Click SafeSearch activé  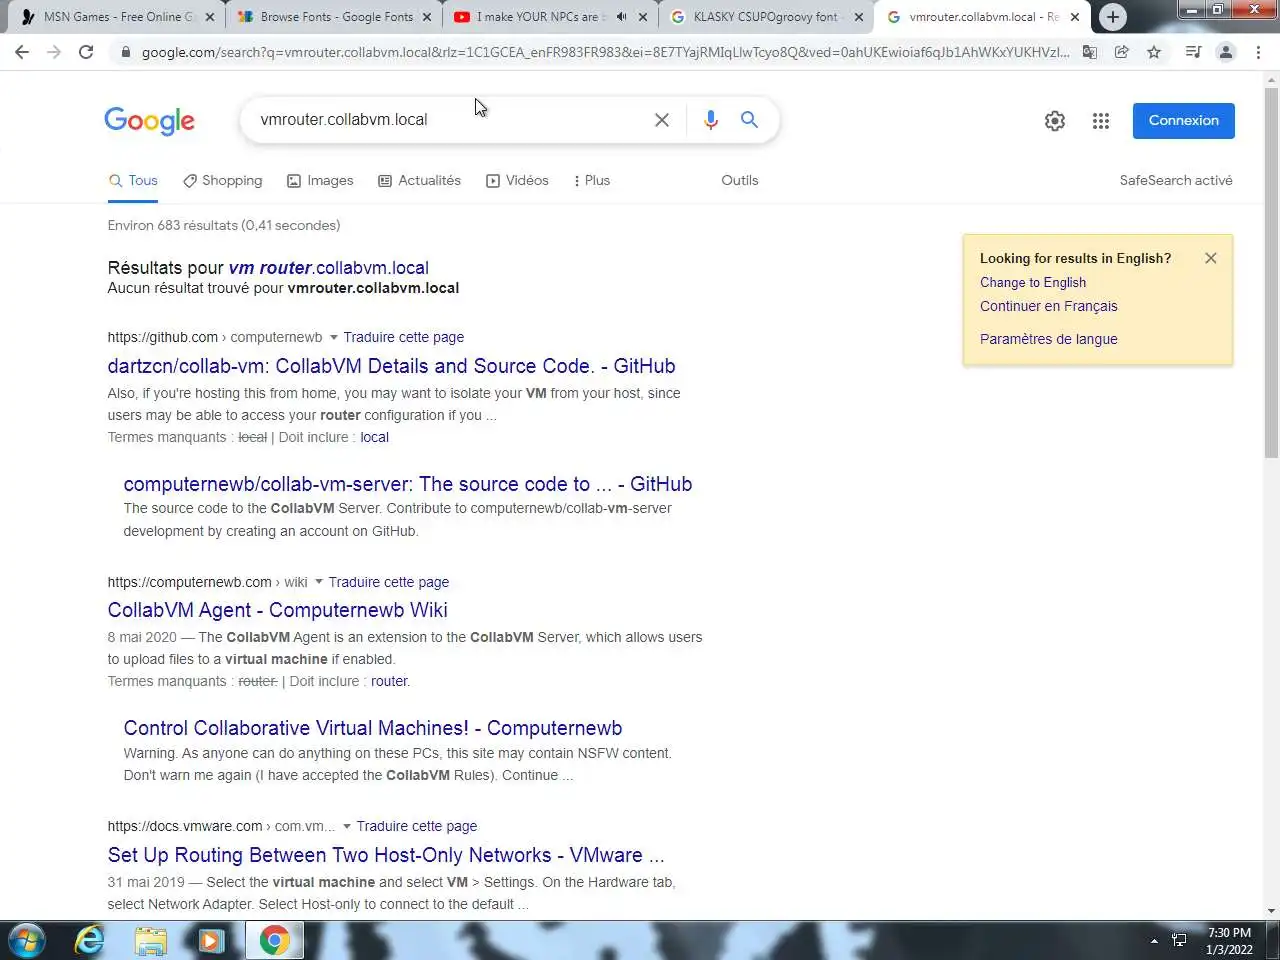point(1176,181)
